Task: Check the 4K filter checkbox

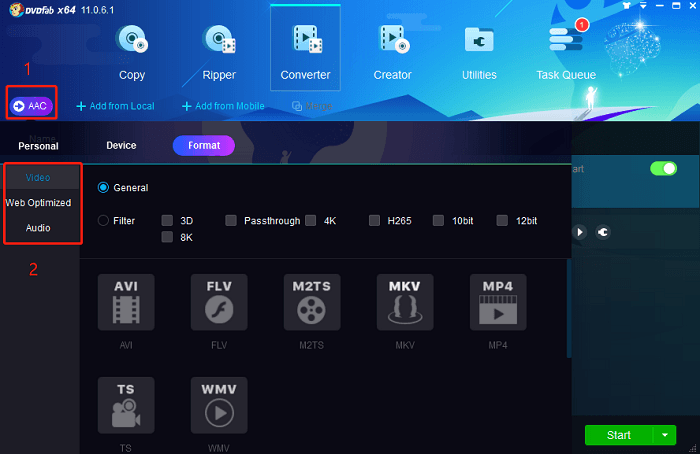Action: 311,220
